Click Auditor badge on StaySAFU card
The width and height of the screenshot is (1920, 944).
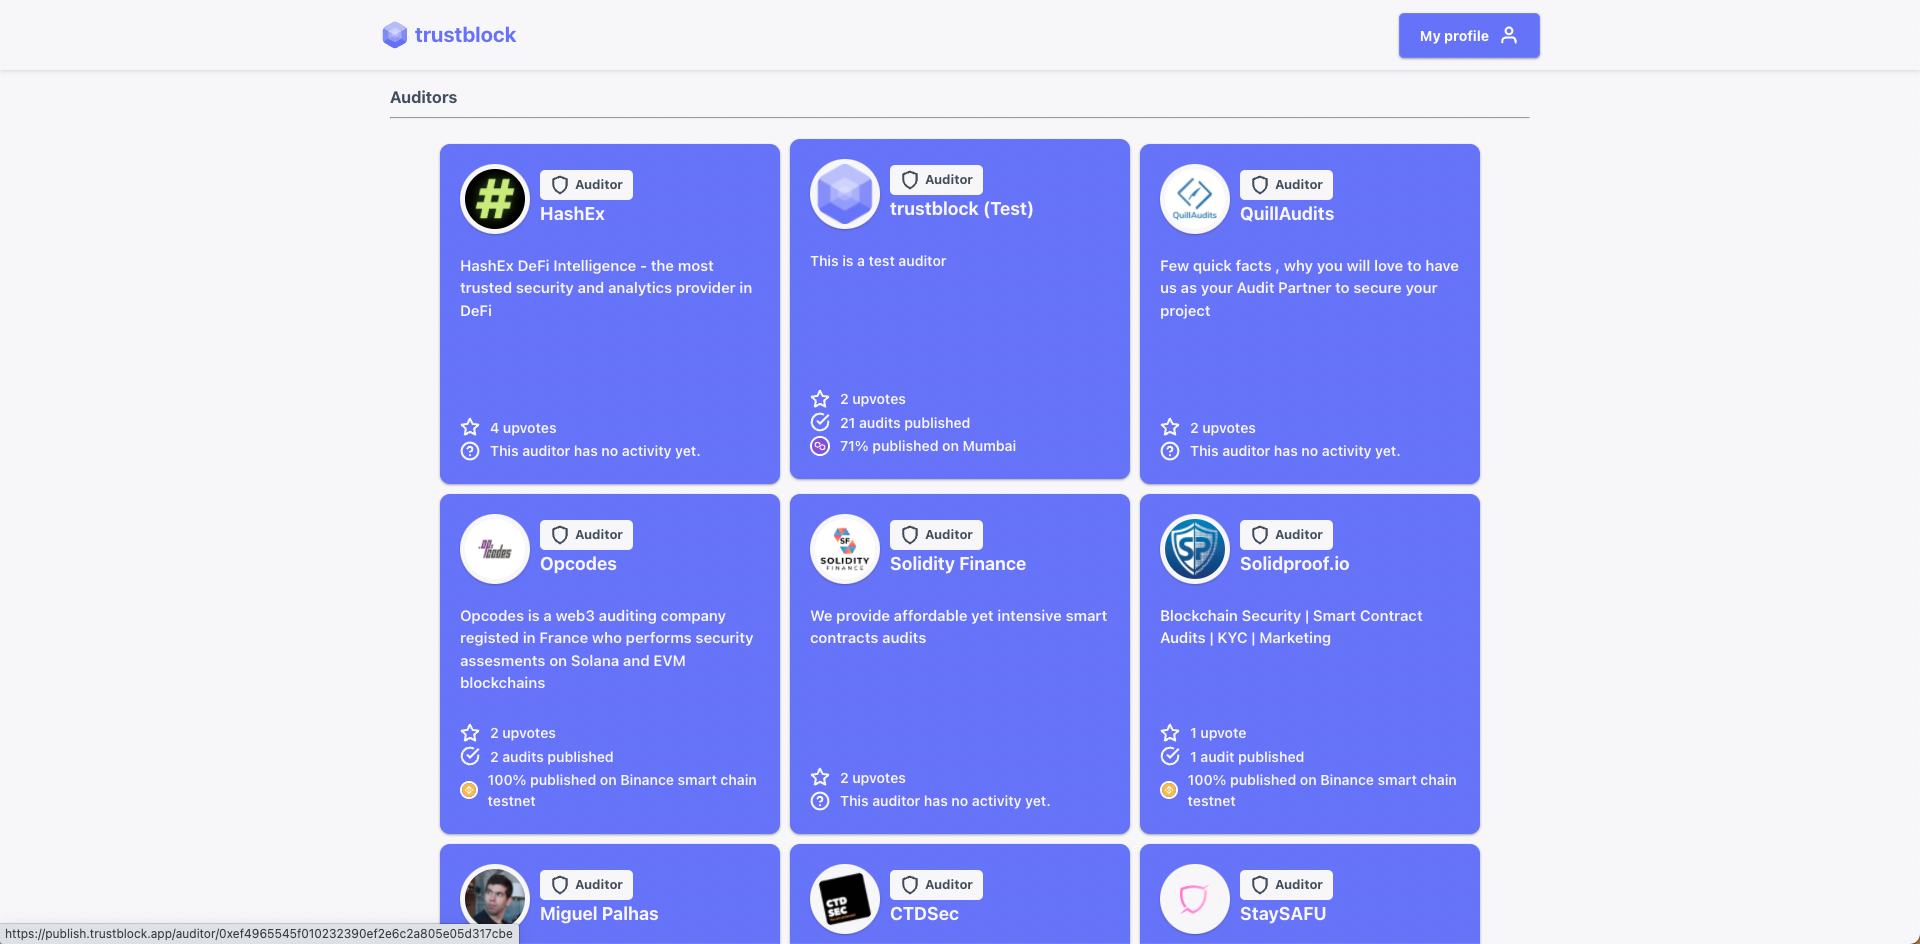click(1286, 885)
